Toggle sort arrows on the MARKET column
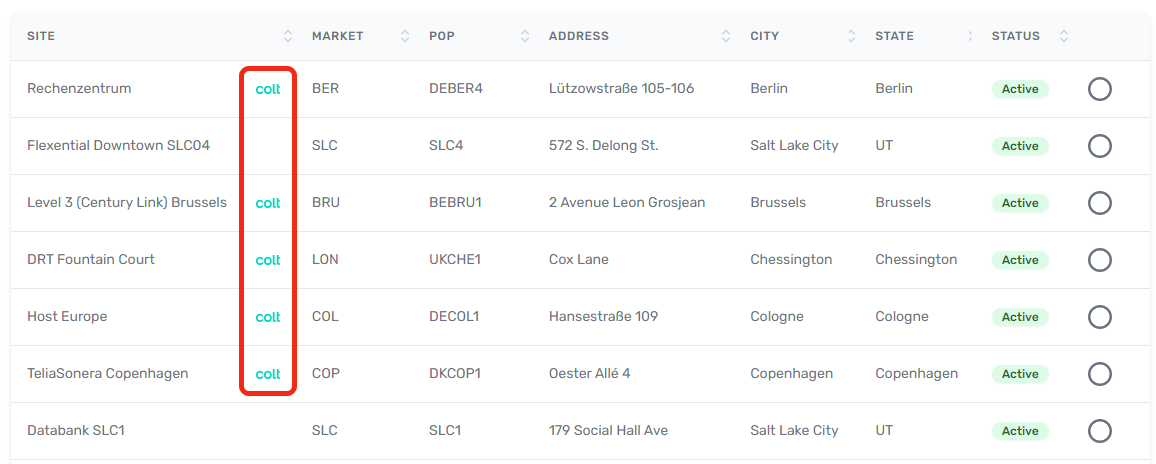The height and width of the screenshot is (464, 1156). (405, 36)
